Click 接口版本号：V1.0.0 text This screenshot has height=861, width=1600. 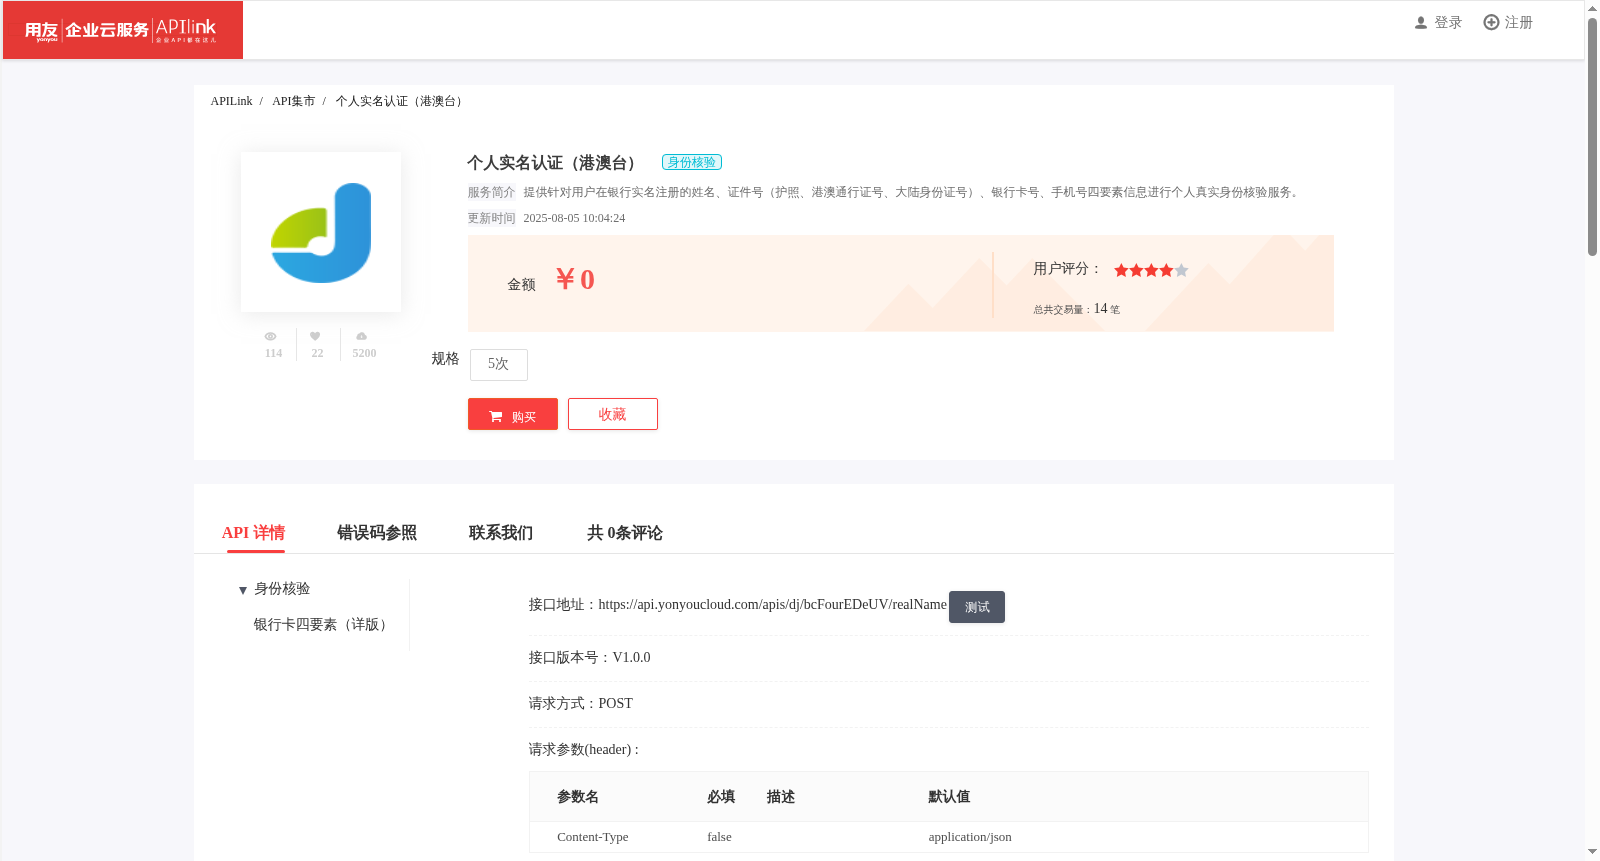(590, 657)
